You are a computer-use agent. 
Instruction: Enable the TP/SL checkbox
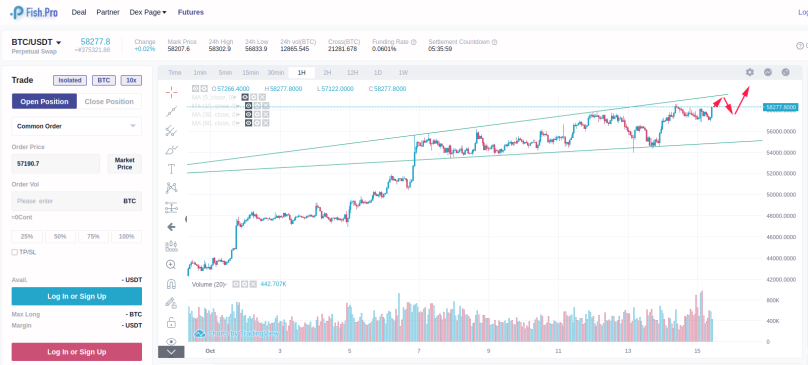point(14,252)
